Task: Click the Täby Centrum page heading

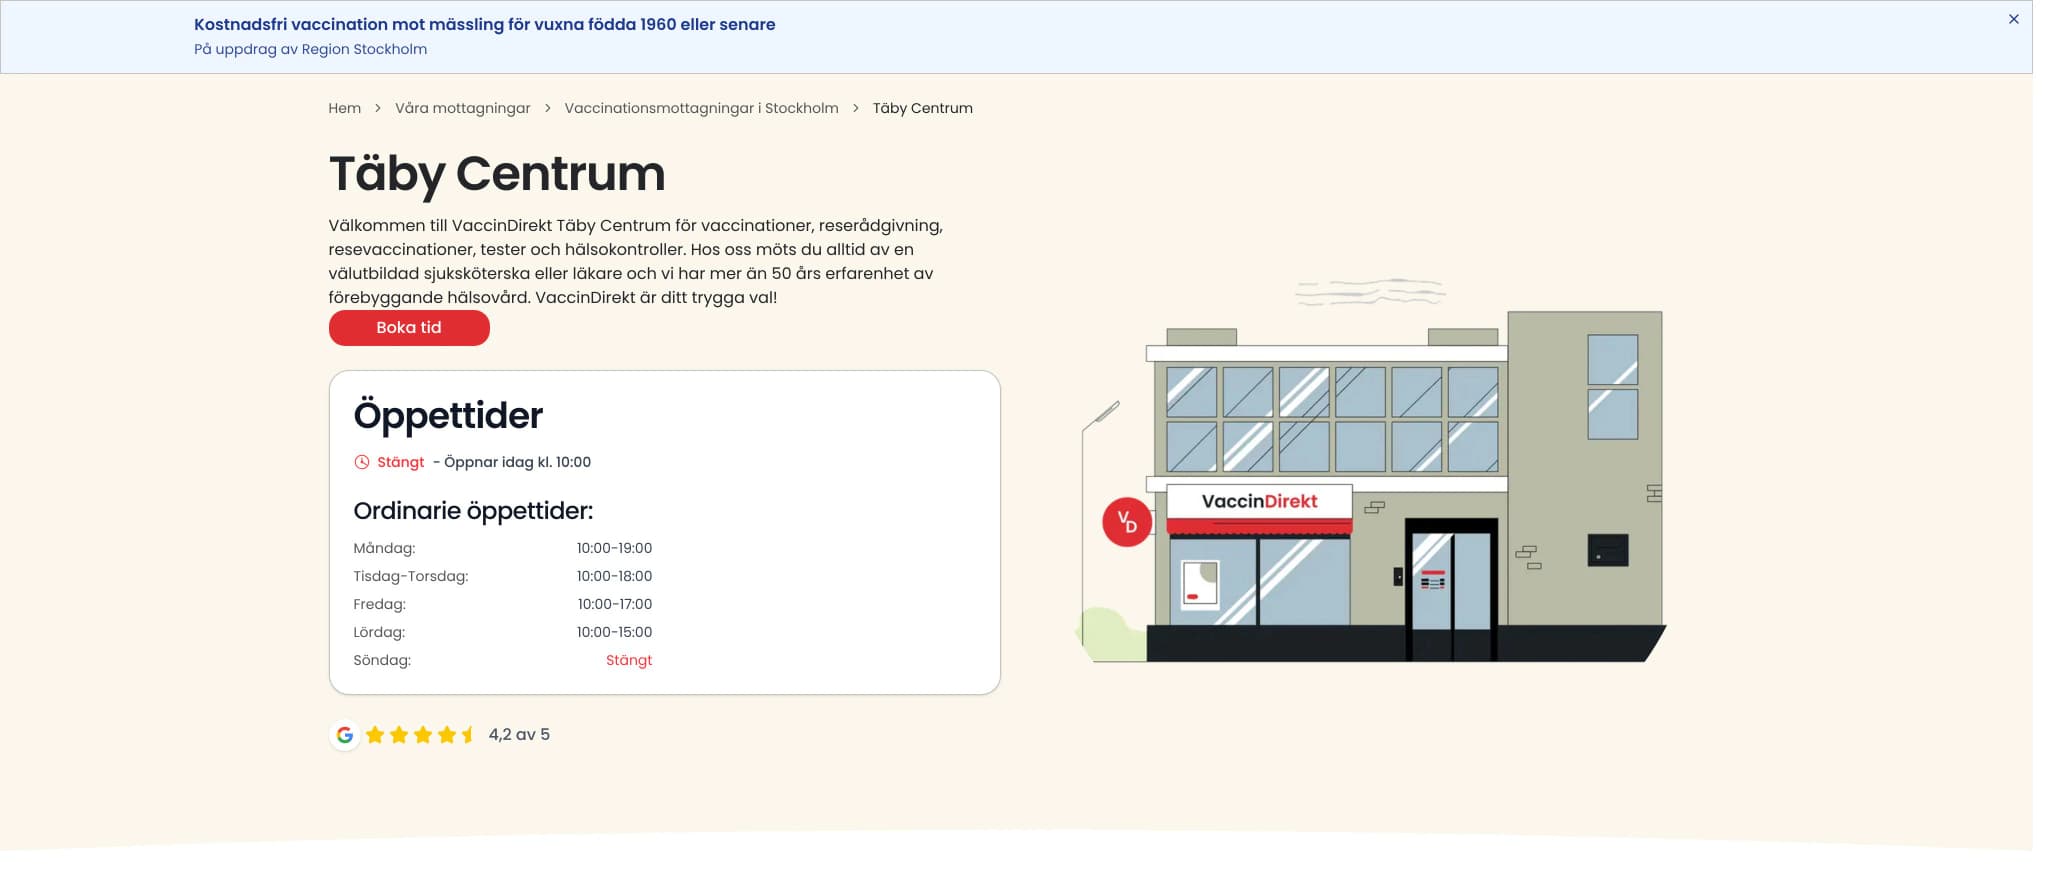Action: 497,174
